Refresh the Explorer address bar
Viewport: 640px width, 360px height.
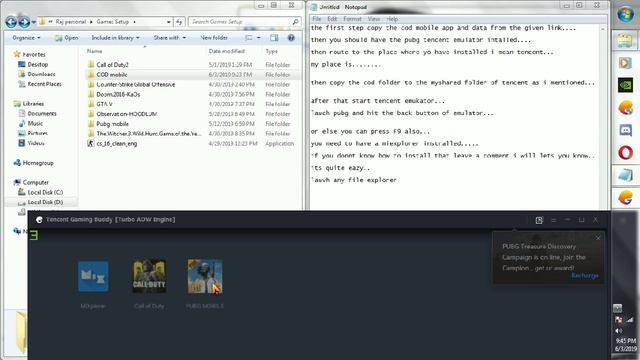(x=179, y=22)
